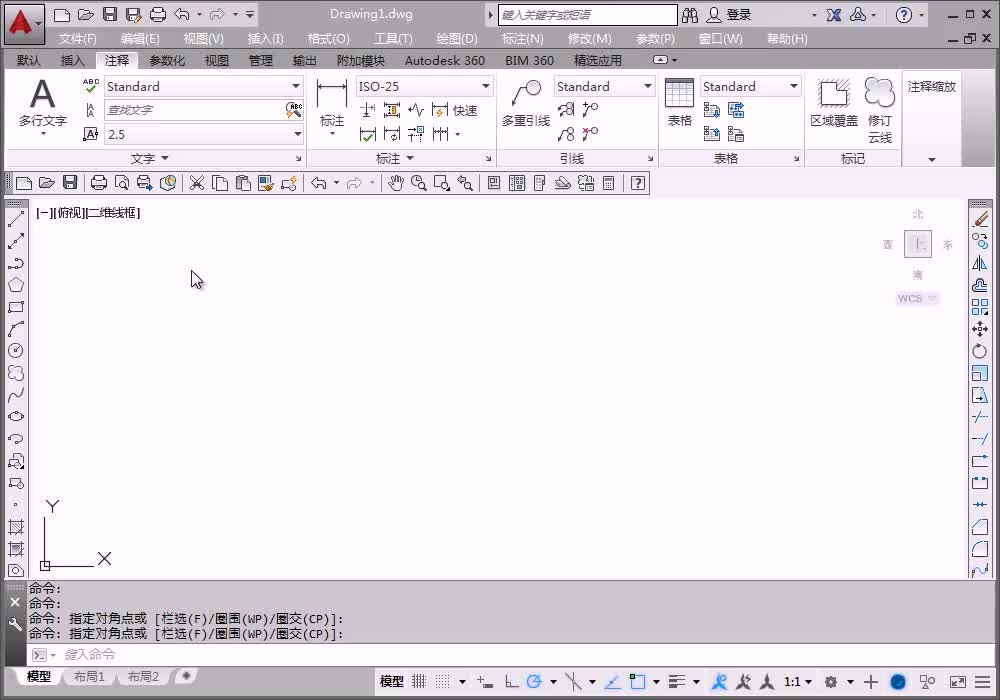Open the multileader style Standard dropdown
1000x700 pixels.
648,86
